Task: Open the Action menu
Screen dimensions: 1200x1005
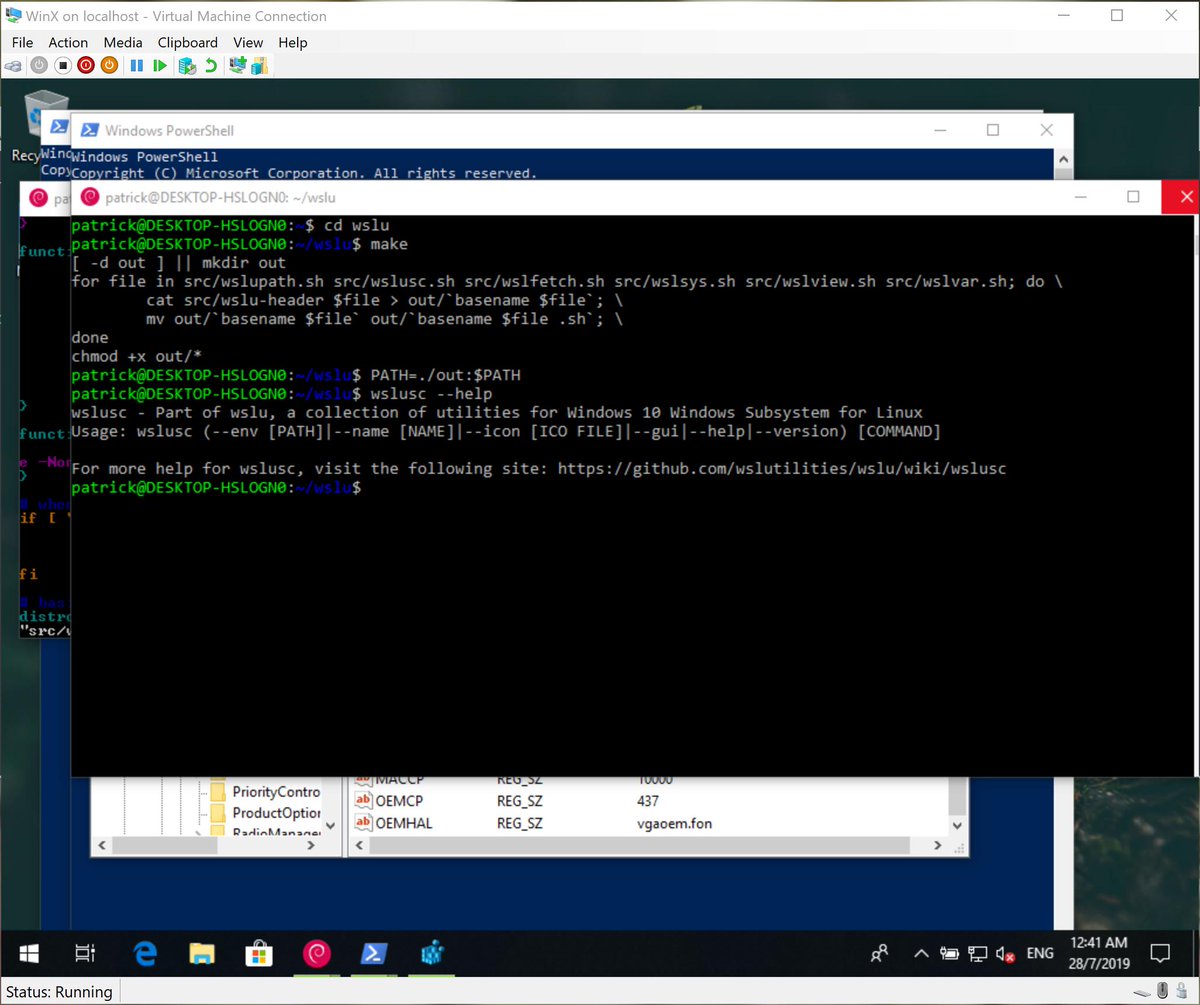Action: (68, 42)
